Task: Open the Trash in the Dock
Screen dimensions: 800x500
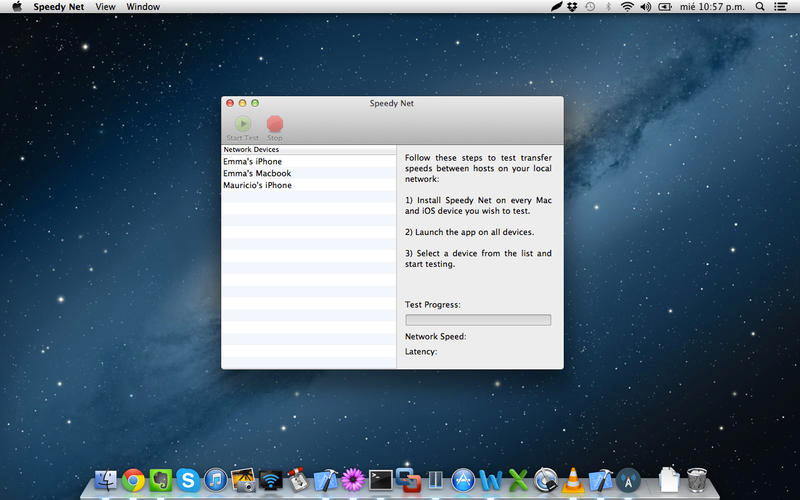Action: click(696, 481)
